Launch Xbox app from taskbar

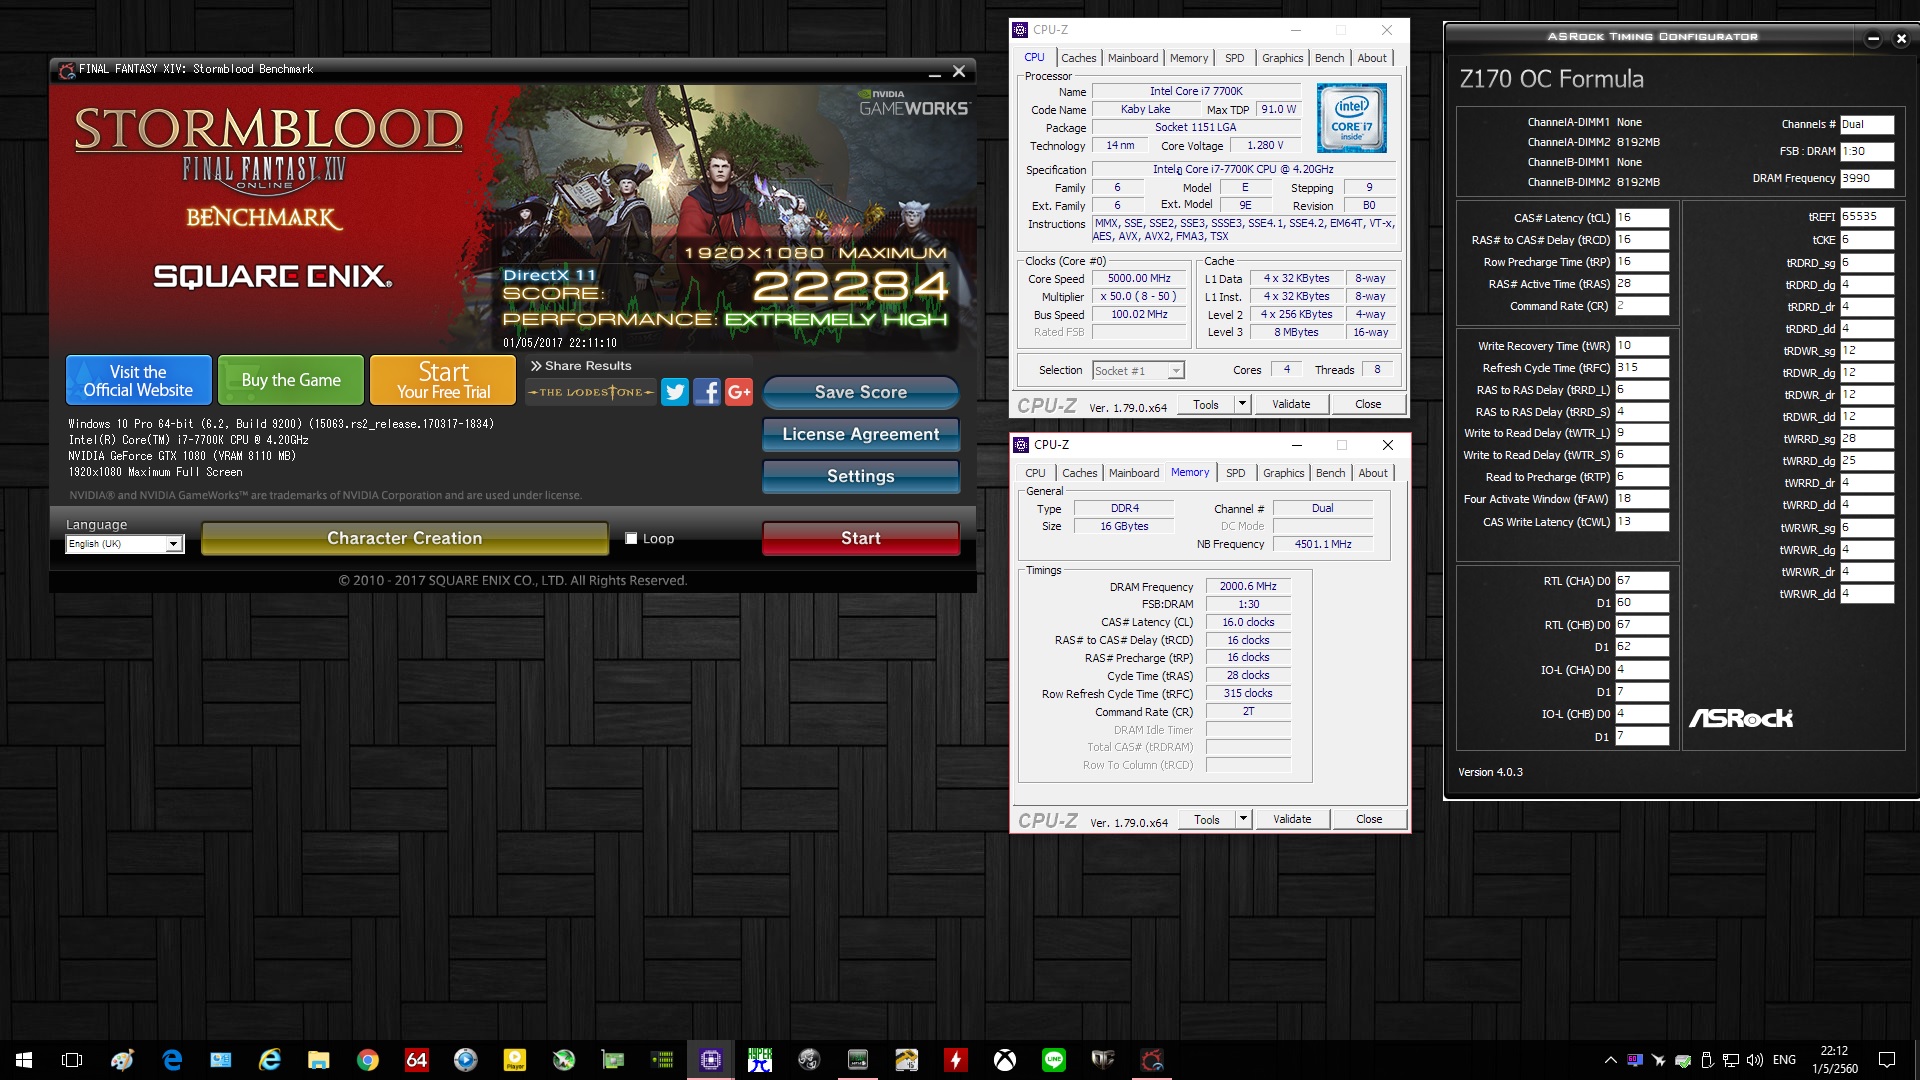pos(1005,1060)
